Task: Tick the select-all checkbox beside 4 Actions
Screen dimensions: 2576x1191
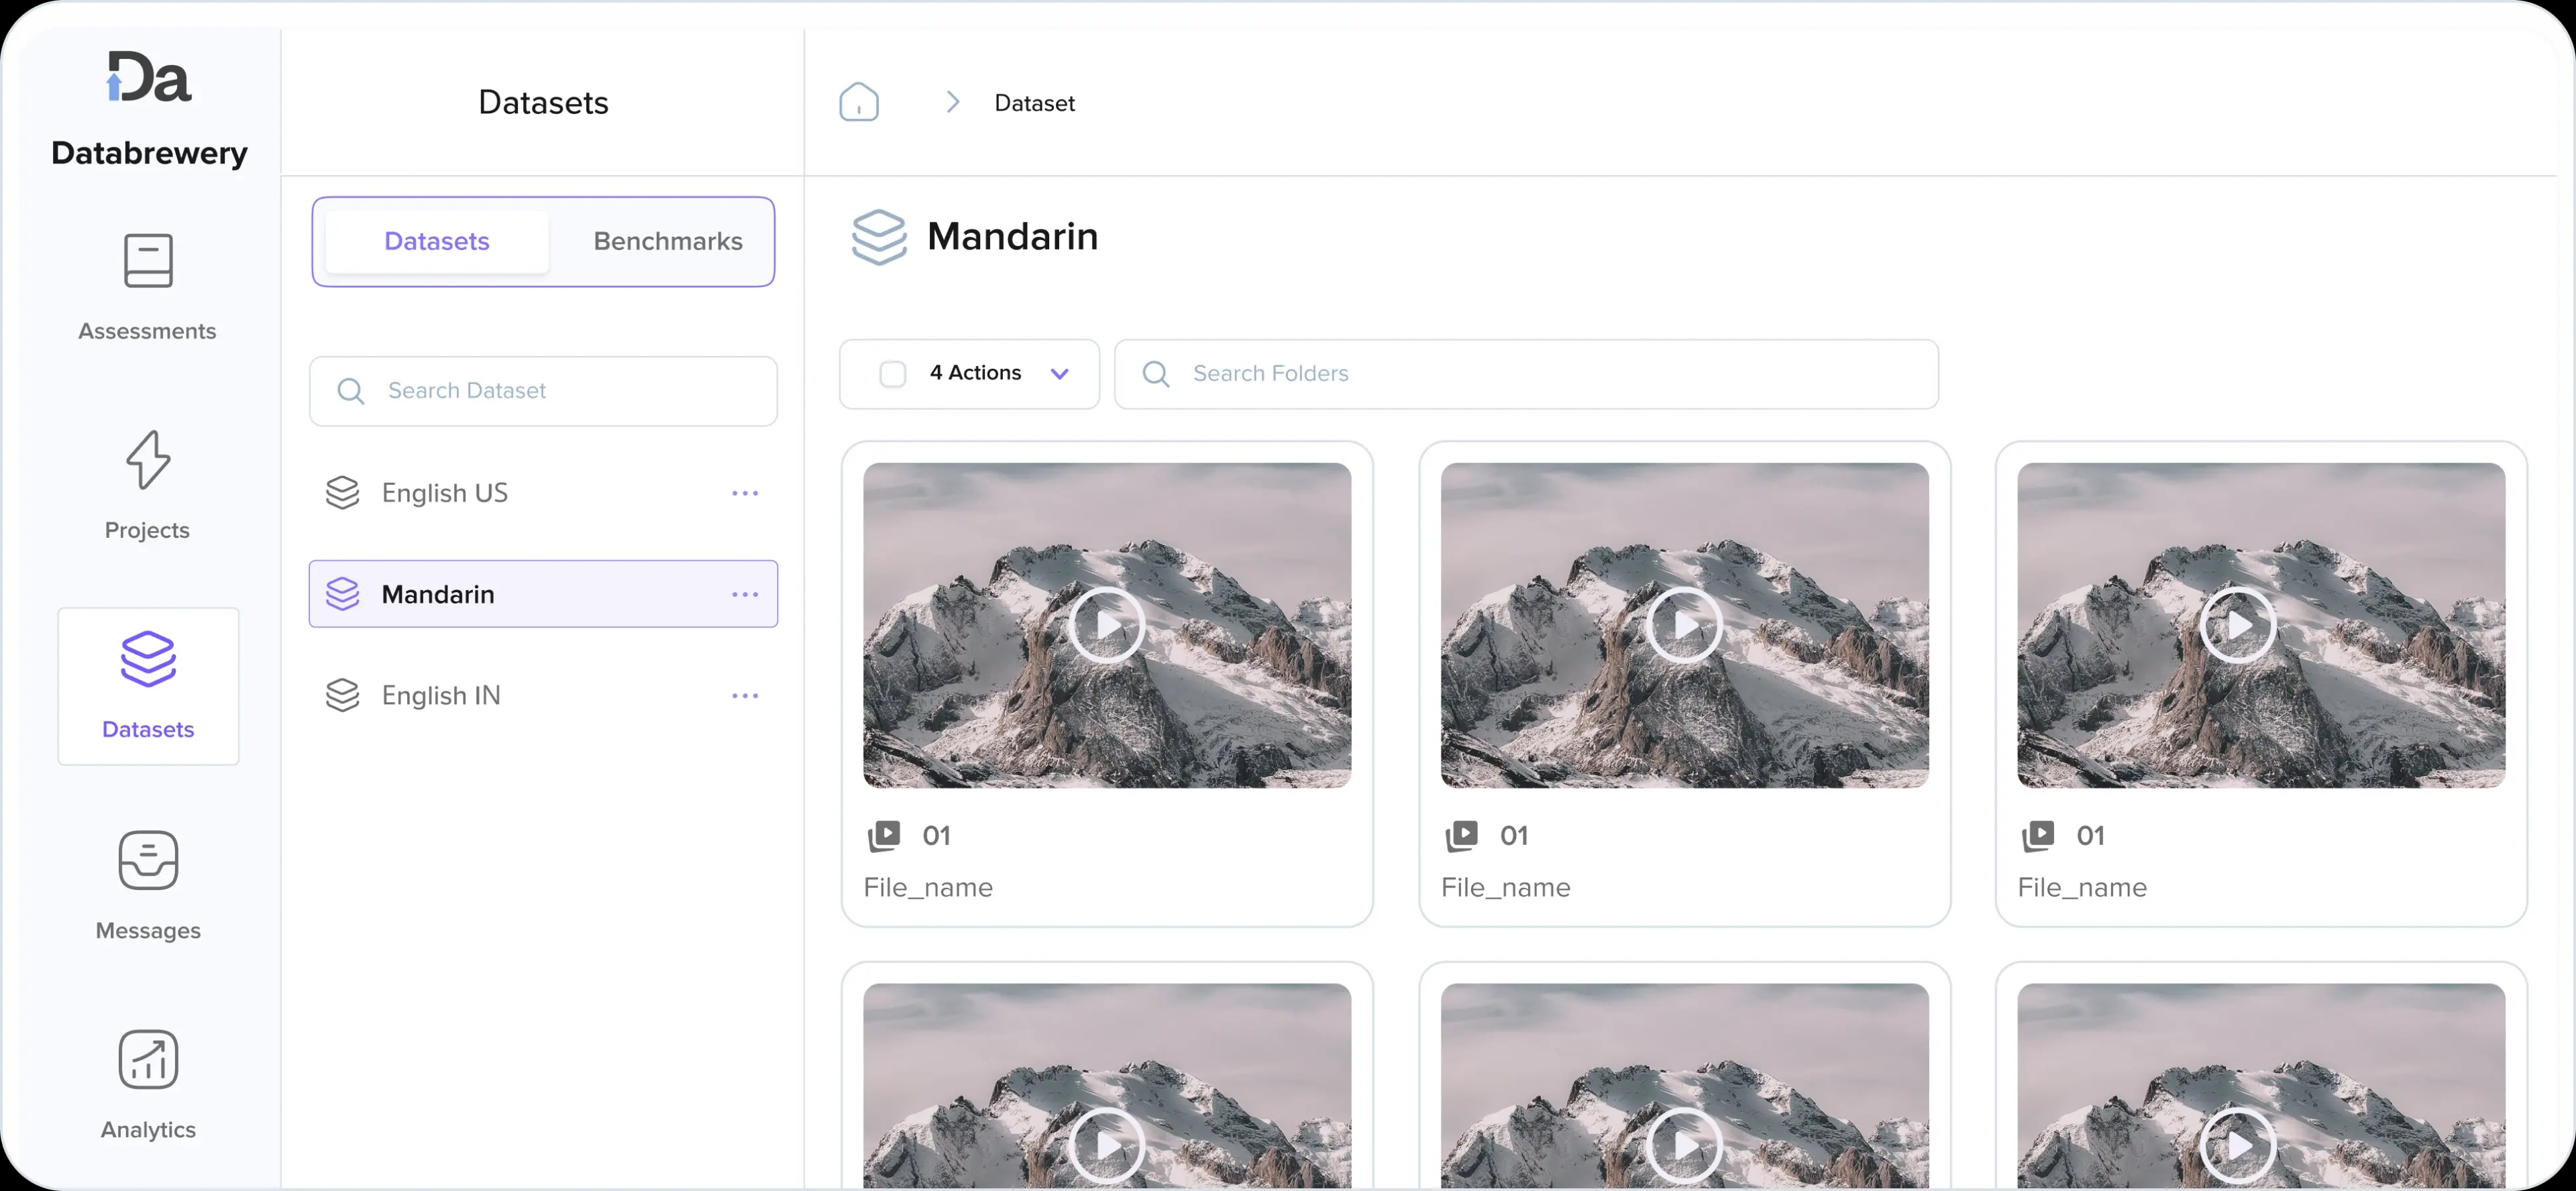Action: (892, 374)
